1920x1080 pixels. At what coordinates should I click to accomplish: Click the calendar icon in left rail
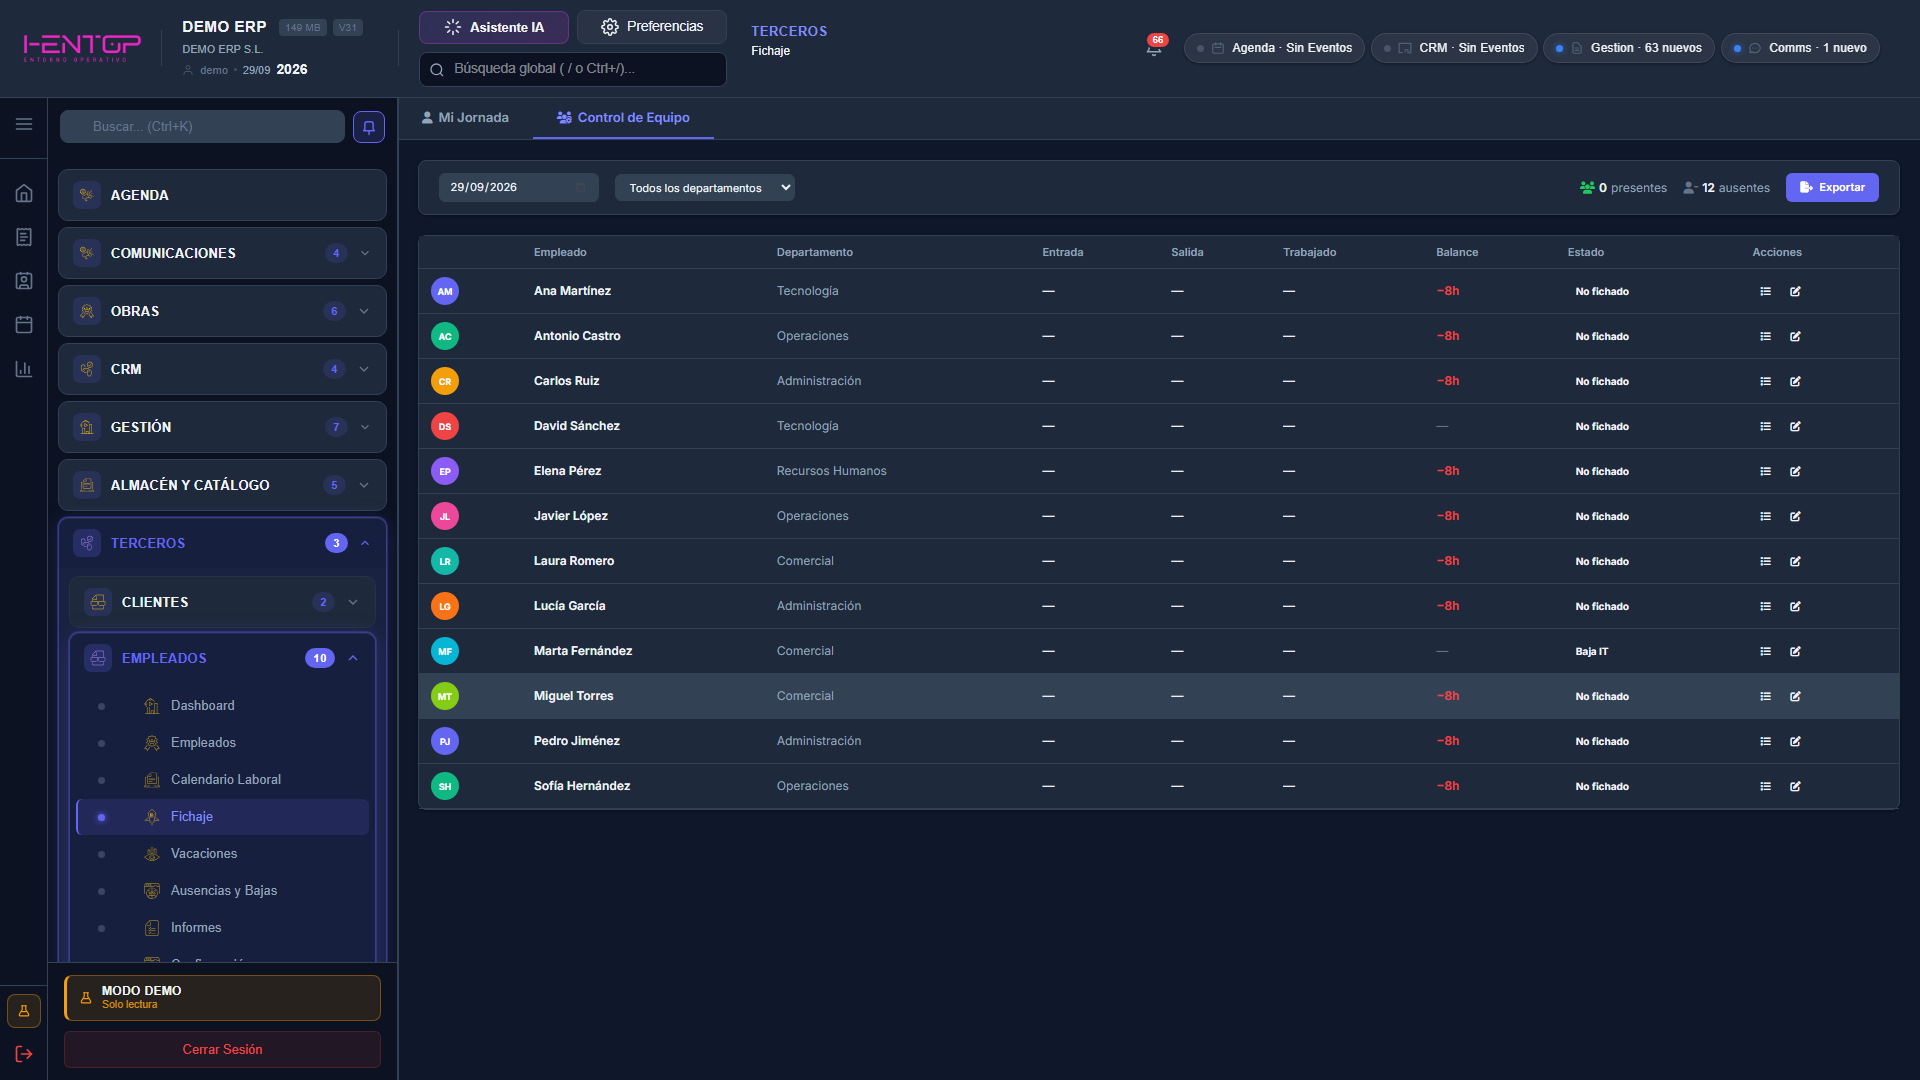click(x=24, y=325)
